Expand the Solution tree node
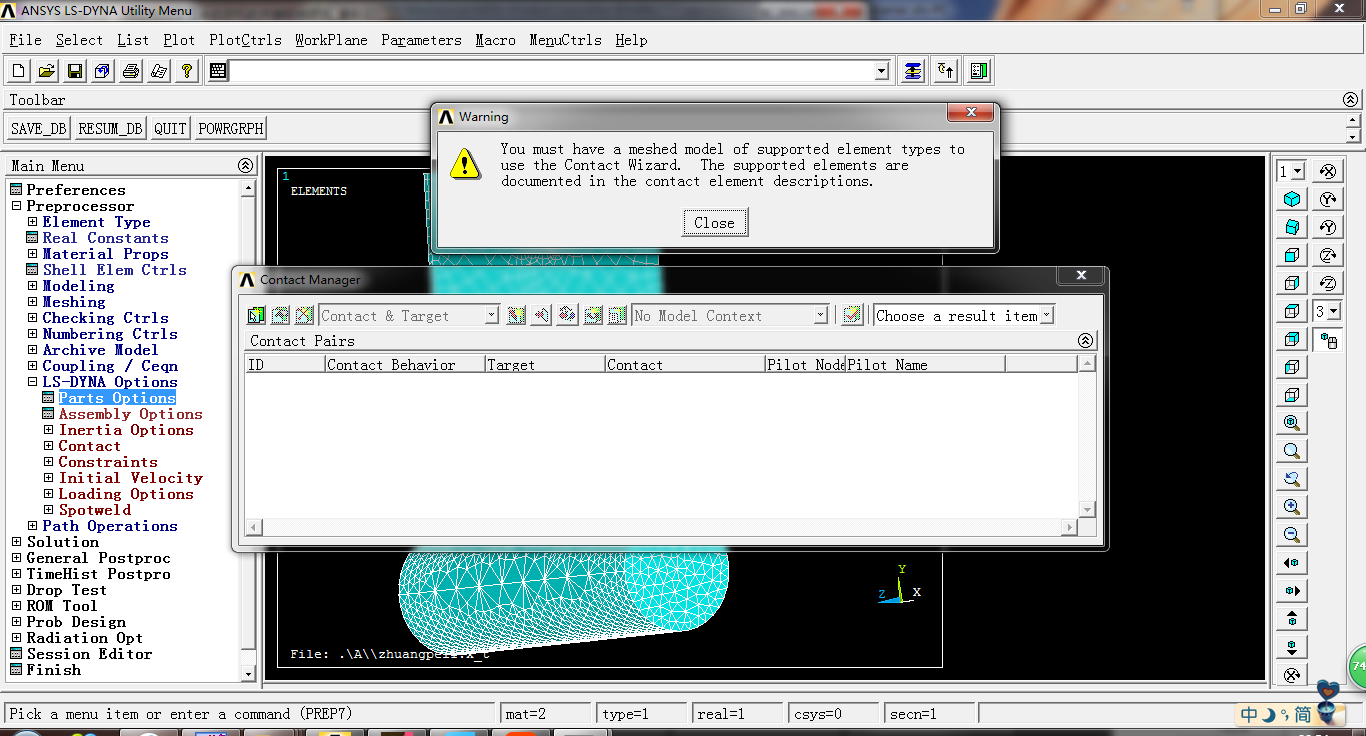The height and width of the screenshot is (736, 1366). click(x=17, y=542)
